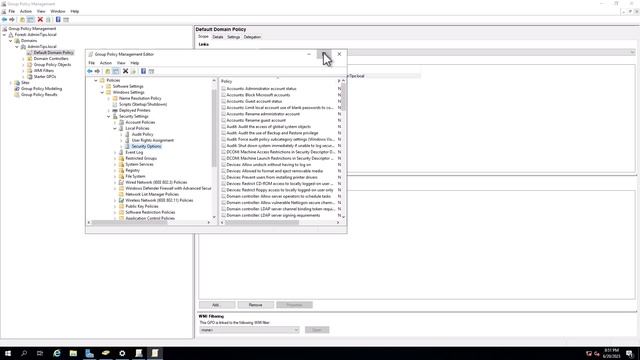The width and height of the screenshot is (640, 360).
Task: Toggle Action Pane icon in Editor toolbar
Action: pyautogui.click(x=151, y=71)
